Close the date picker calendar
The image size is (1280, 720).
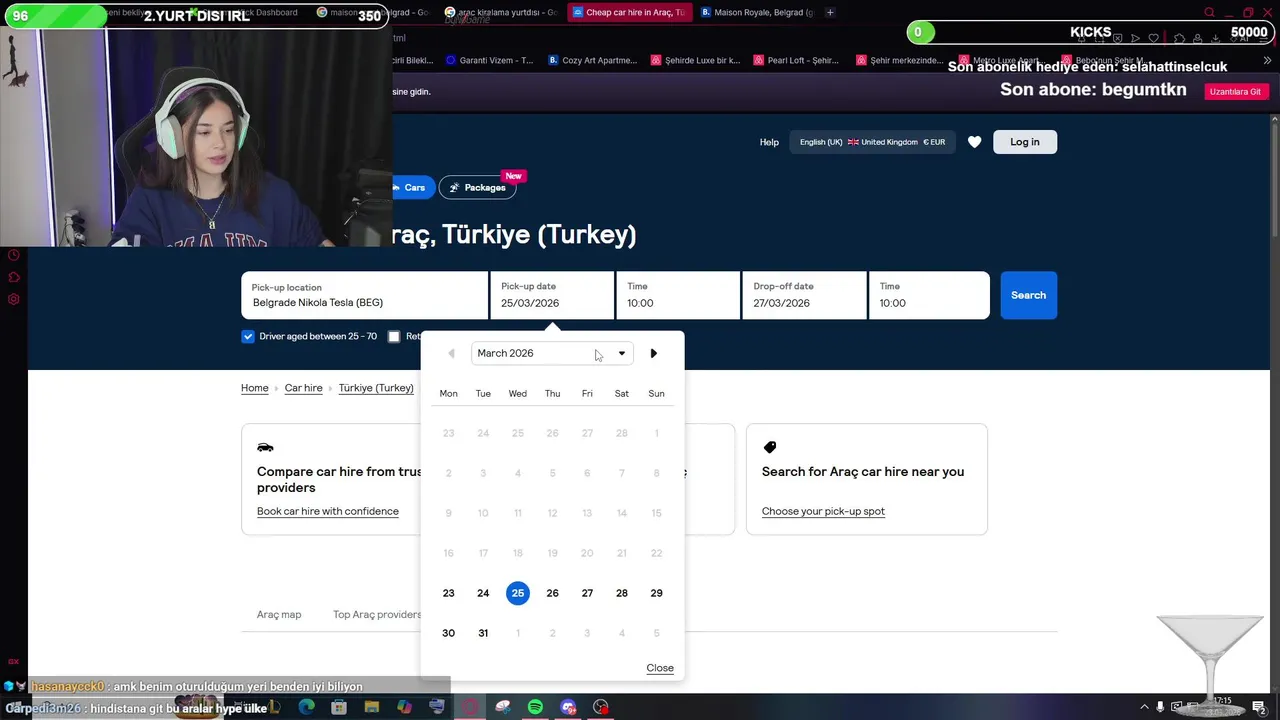coord(660,668)
